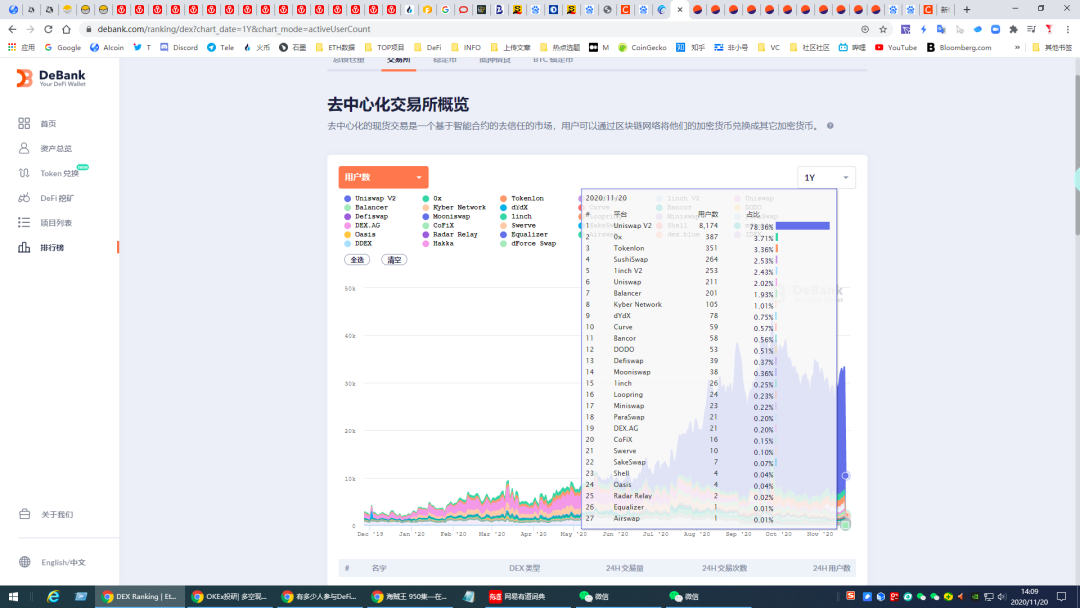Open the Discord bookmark
The width and height of the screenshot is (1080, 608).
(x=179, y=48)
